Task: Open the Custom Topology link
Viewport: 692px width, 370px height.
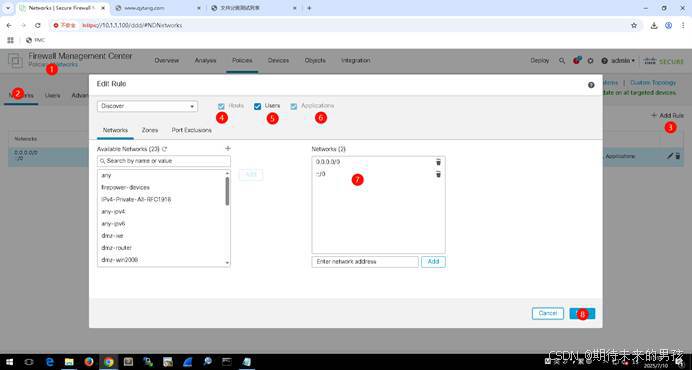Action: (653, 83)
